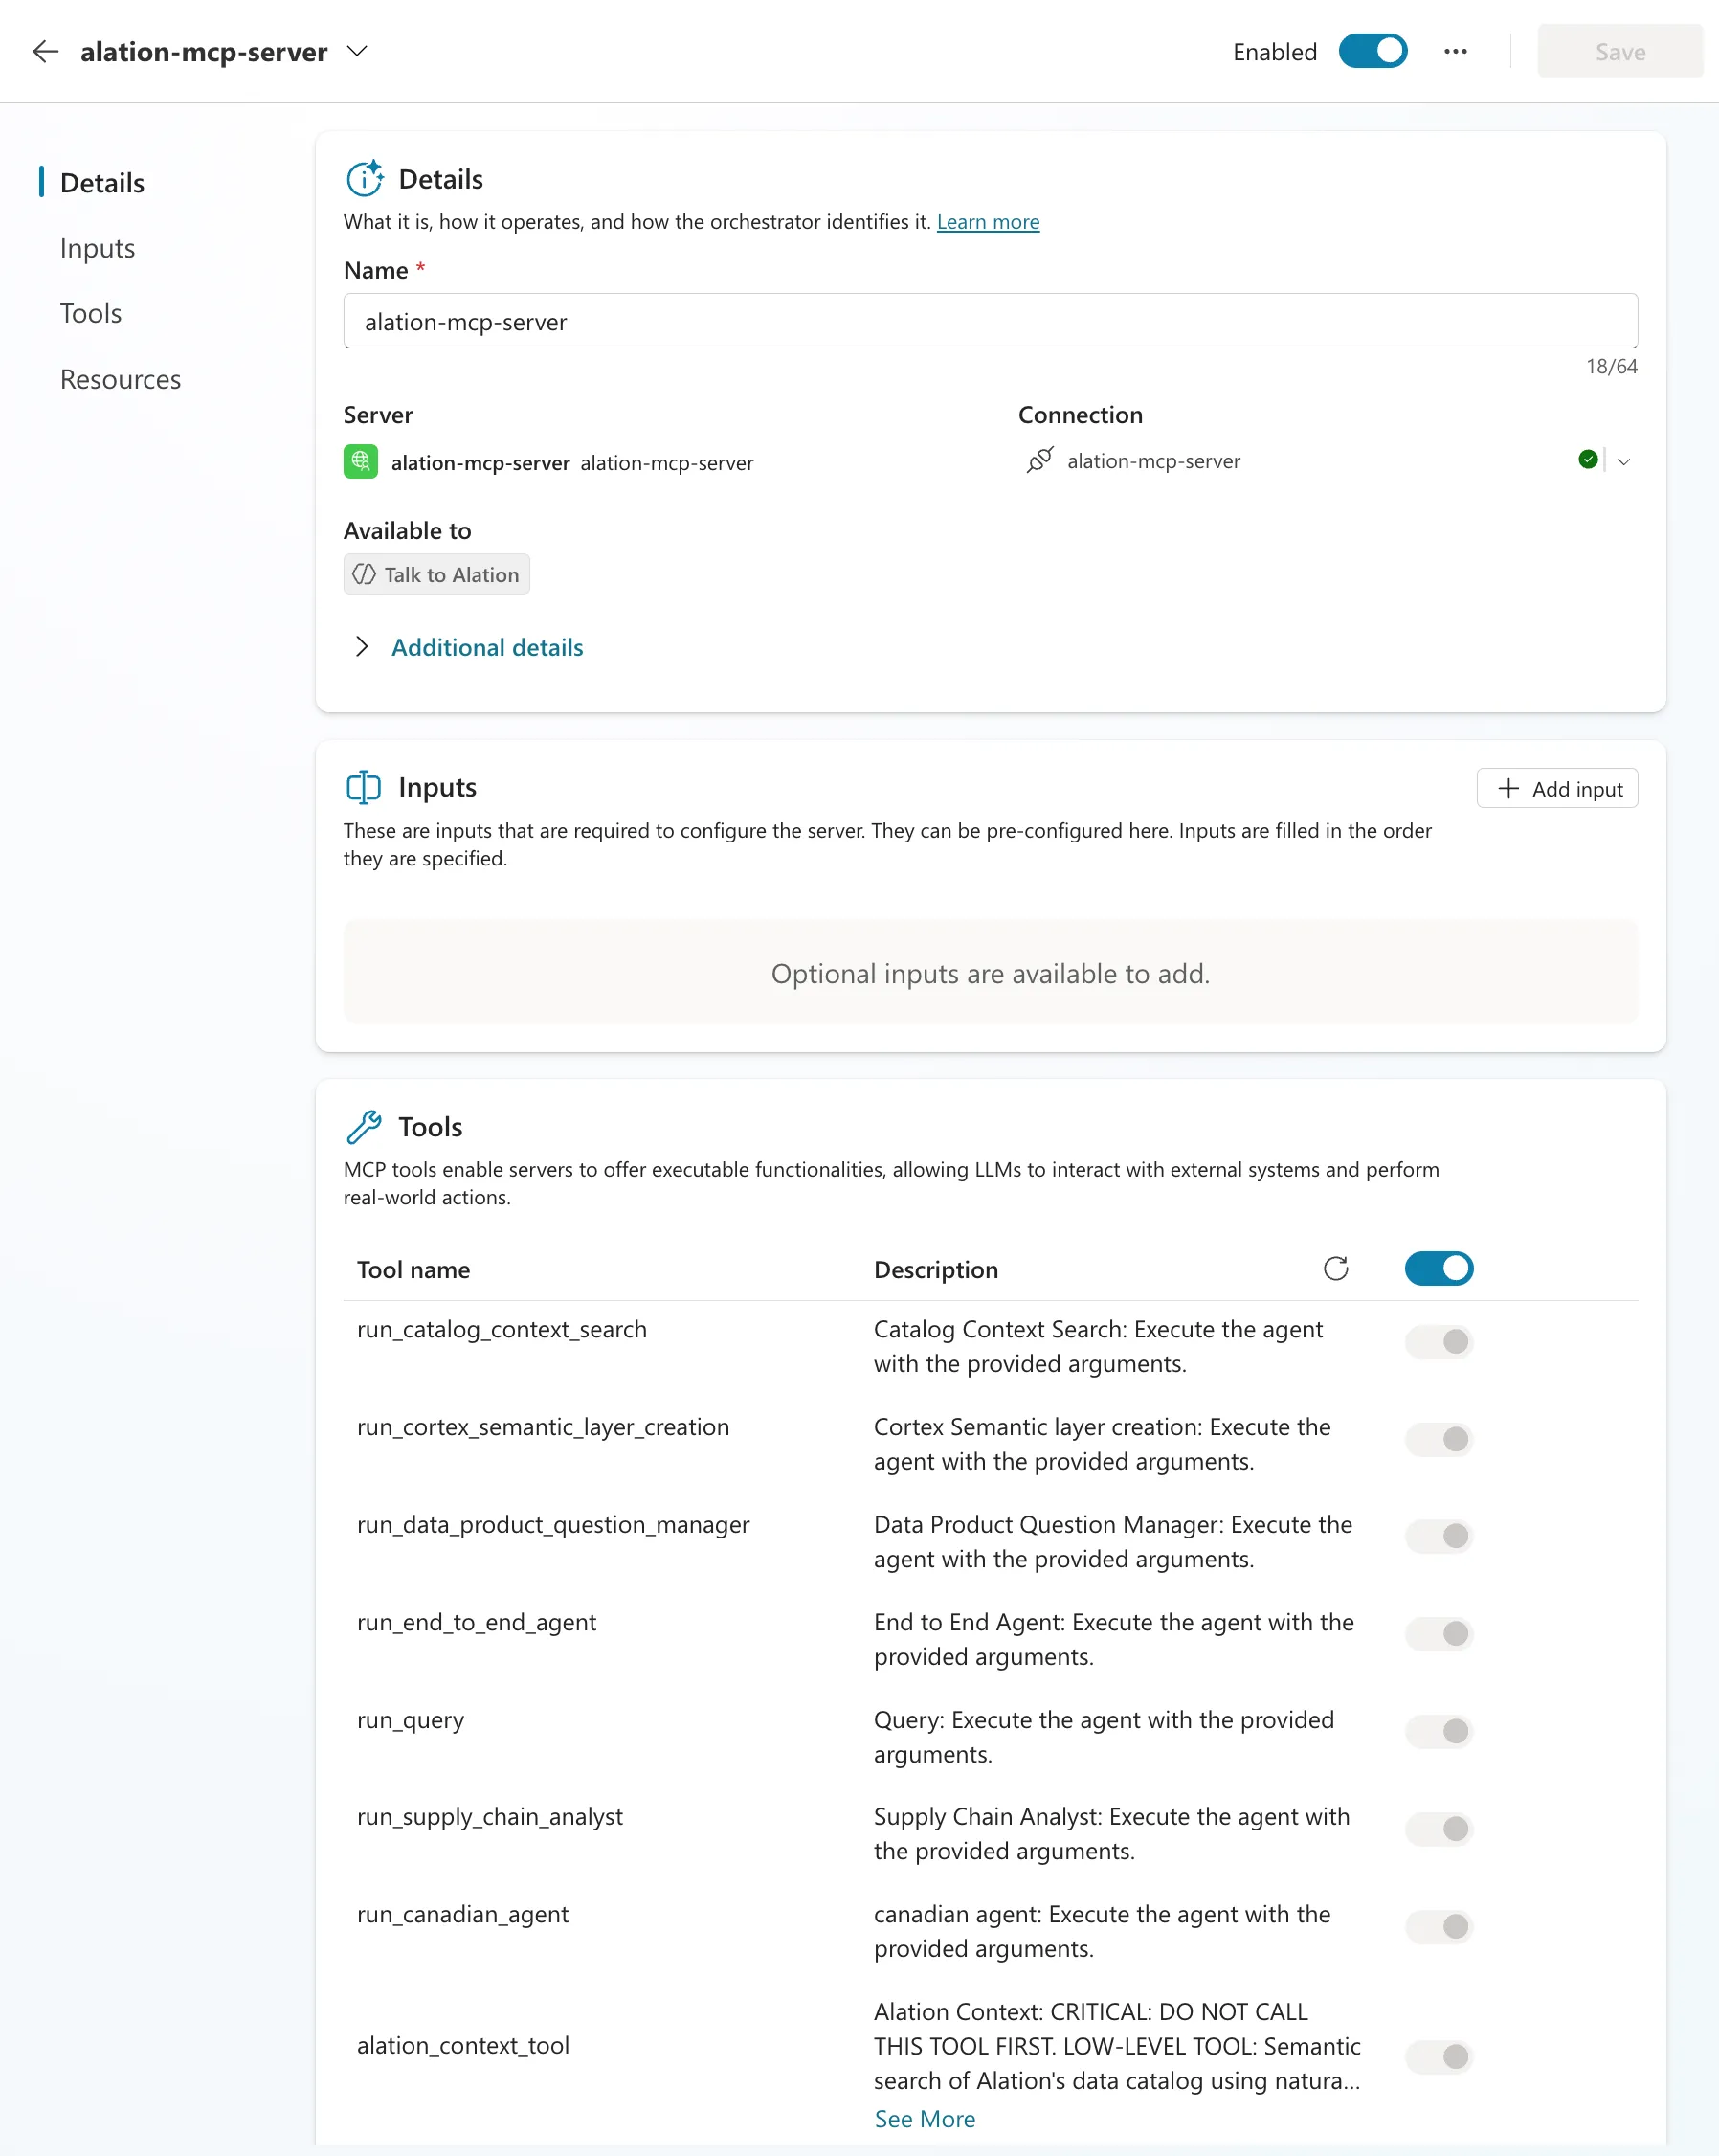Screen dimensions: 1719x2156
Task: Refresh the tools list
Action: [x=1337, y=1268]
